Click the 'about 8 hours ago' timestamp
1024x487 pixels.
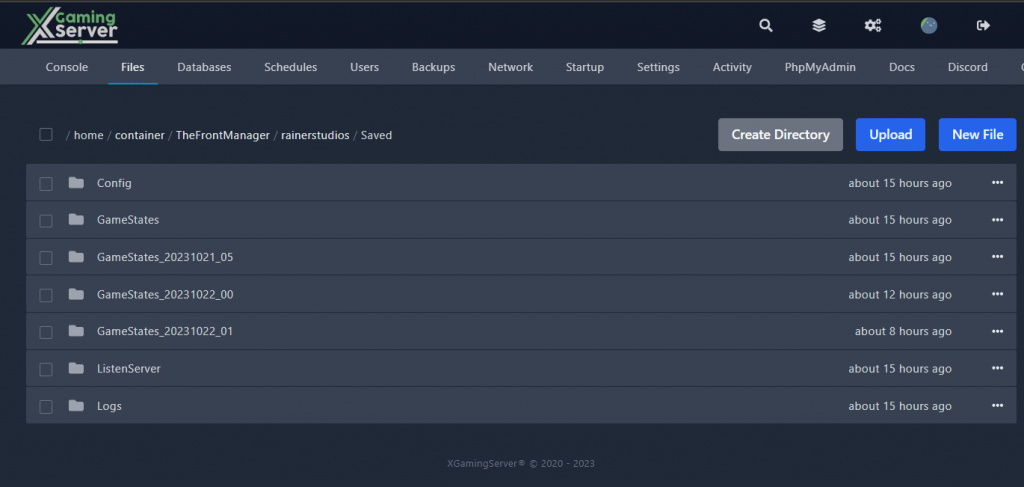click(x=903, y=331)
